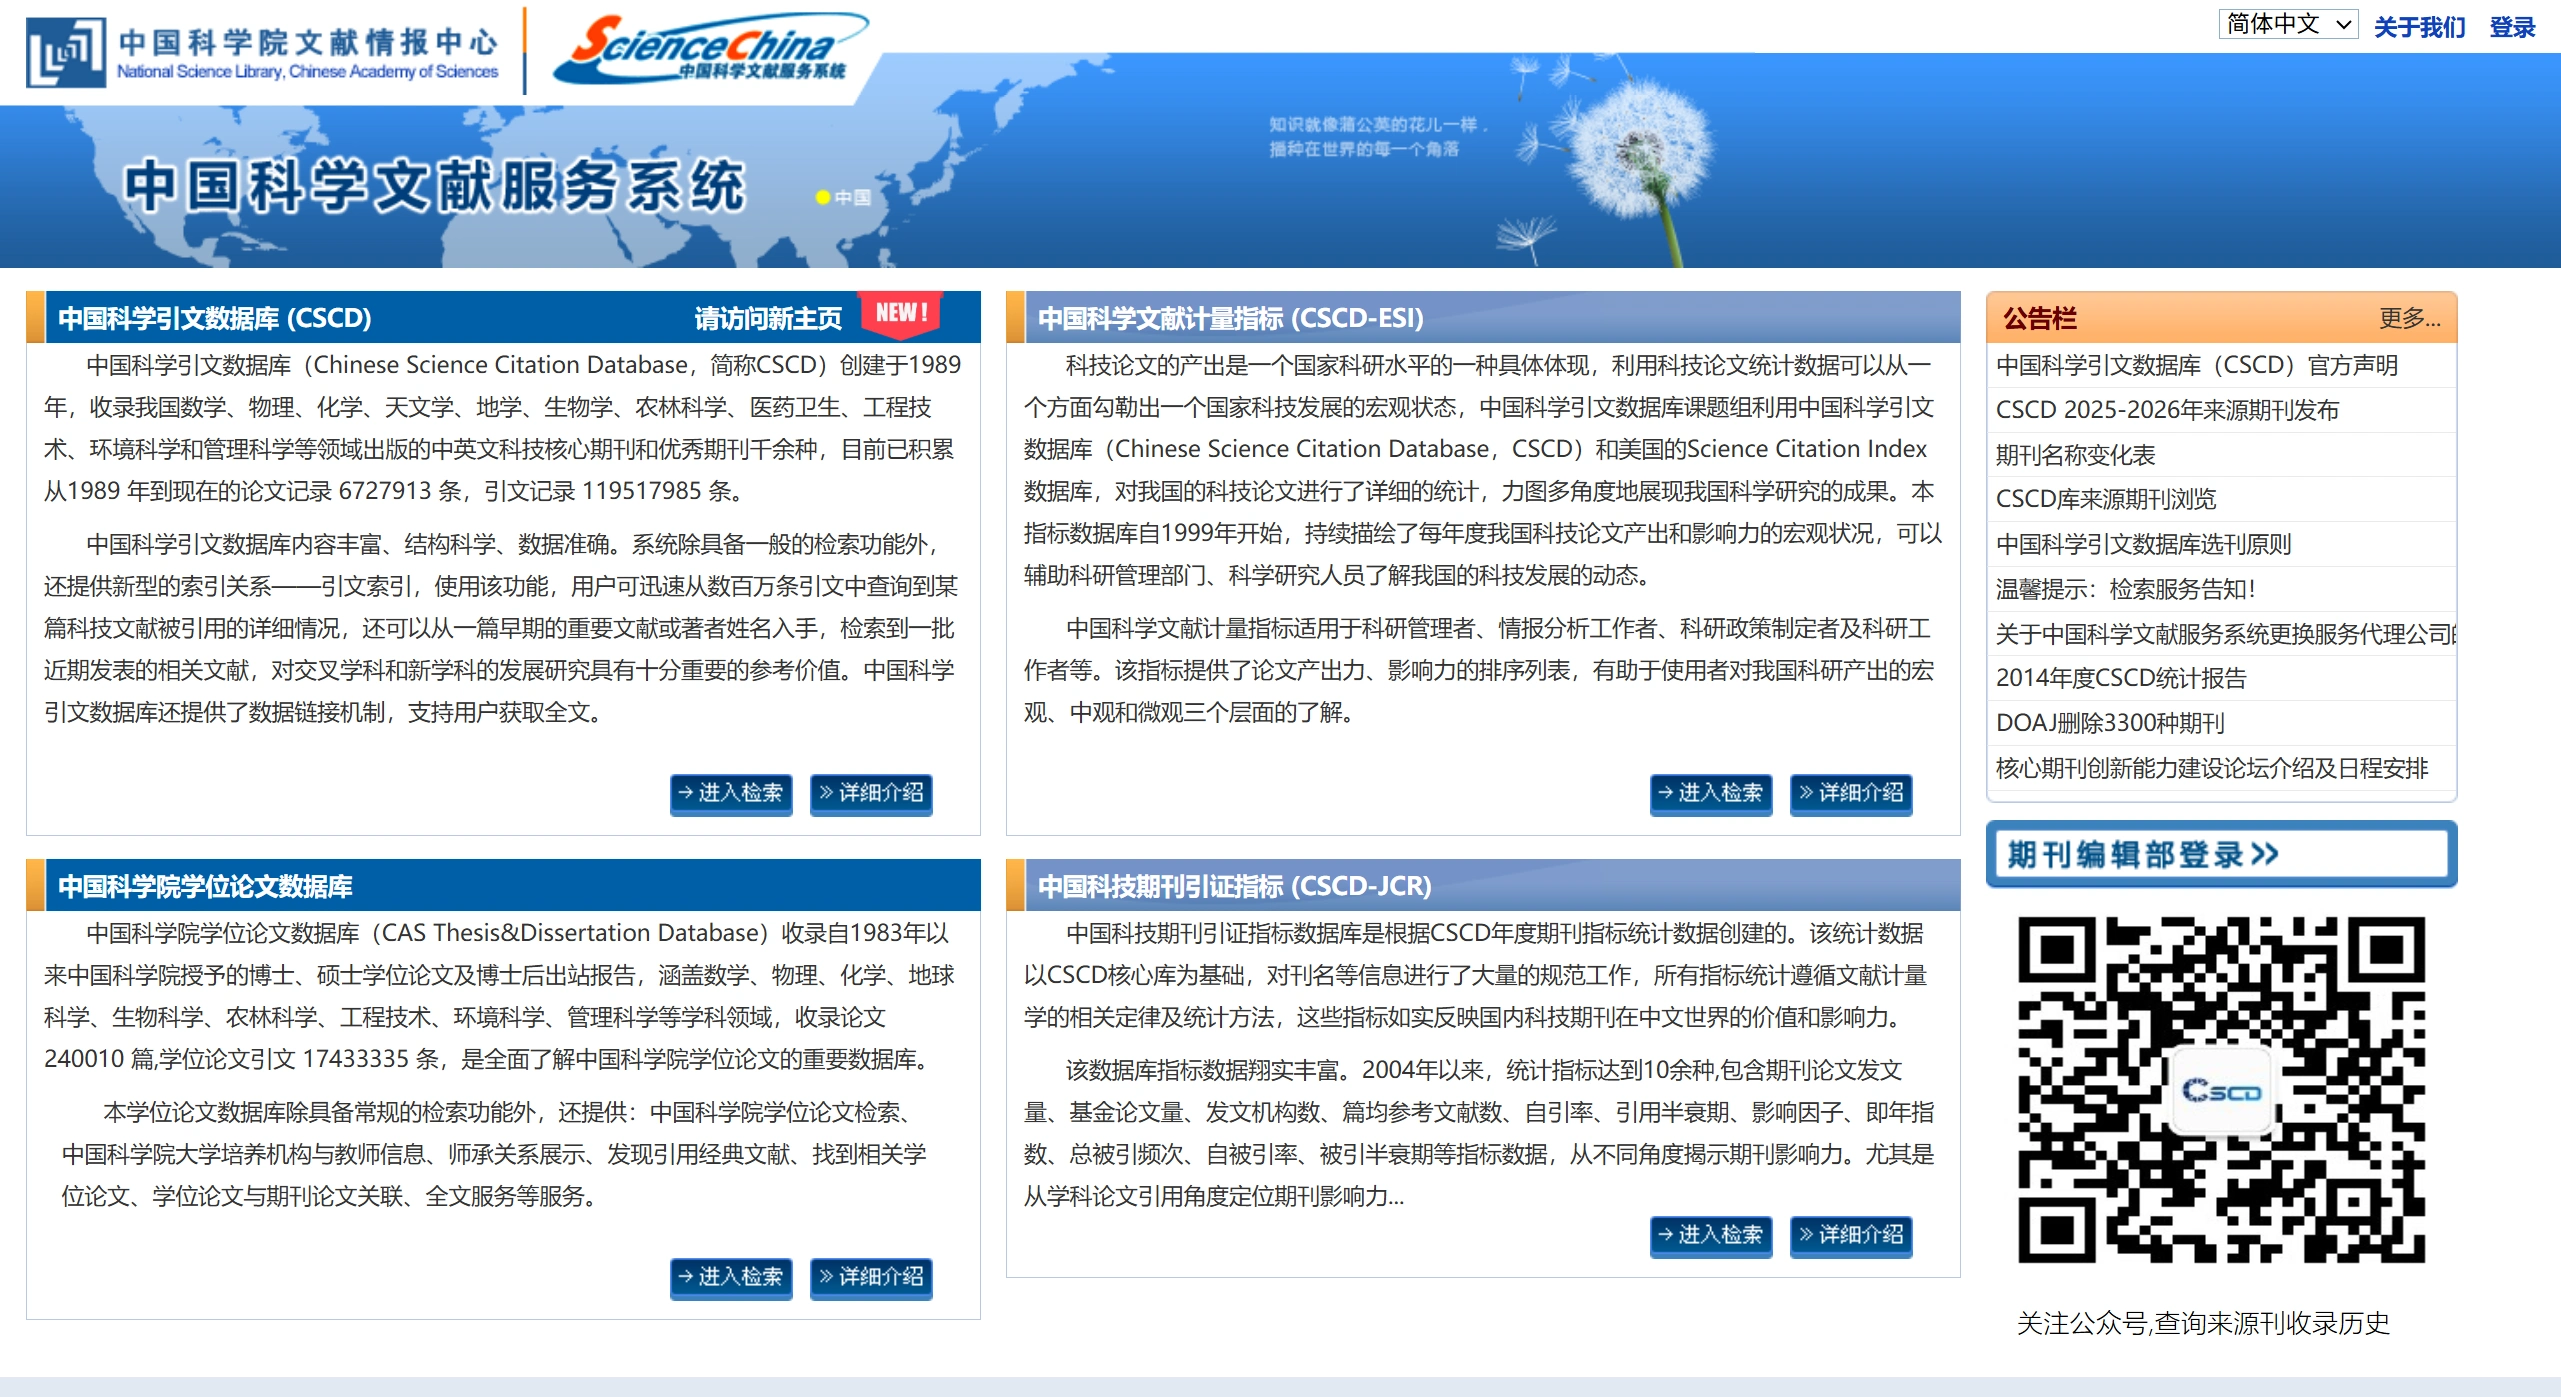
Task: Click the 公告栏 panel title
Action: pos(2040,318)
